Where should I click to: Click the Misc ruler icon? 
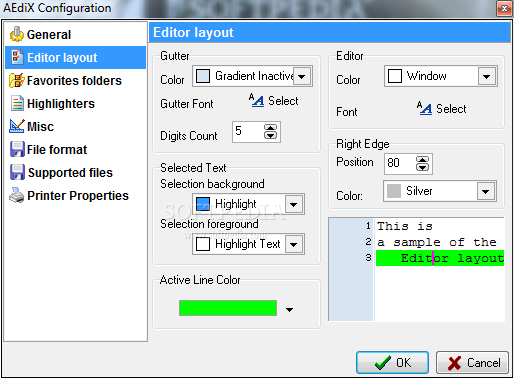click(x=17, y=126)
